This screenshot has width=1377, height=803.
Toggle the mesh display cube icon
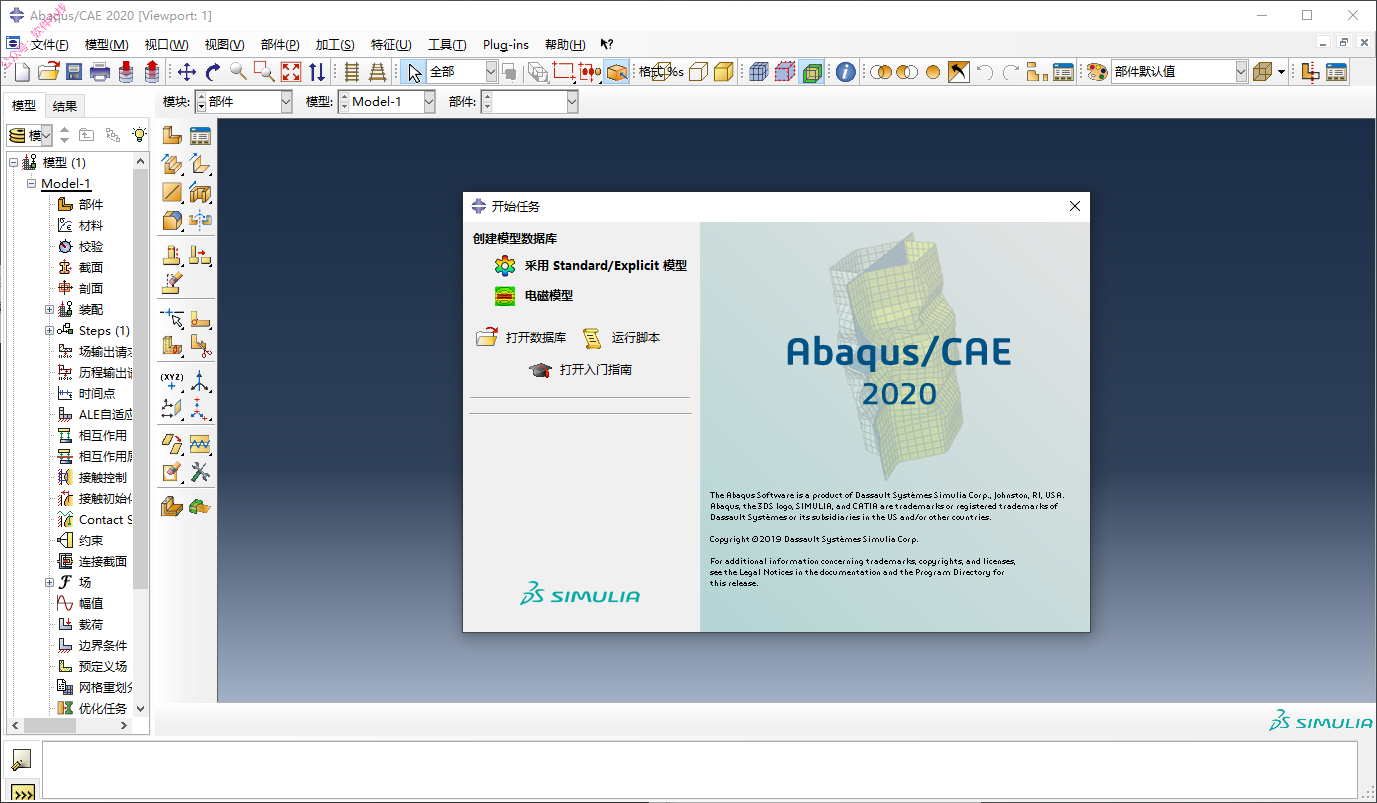[x=759, y=72]
